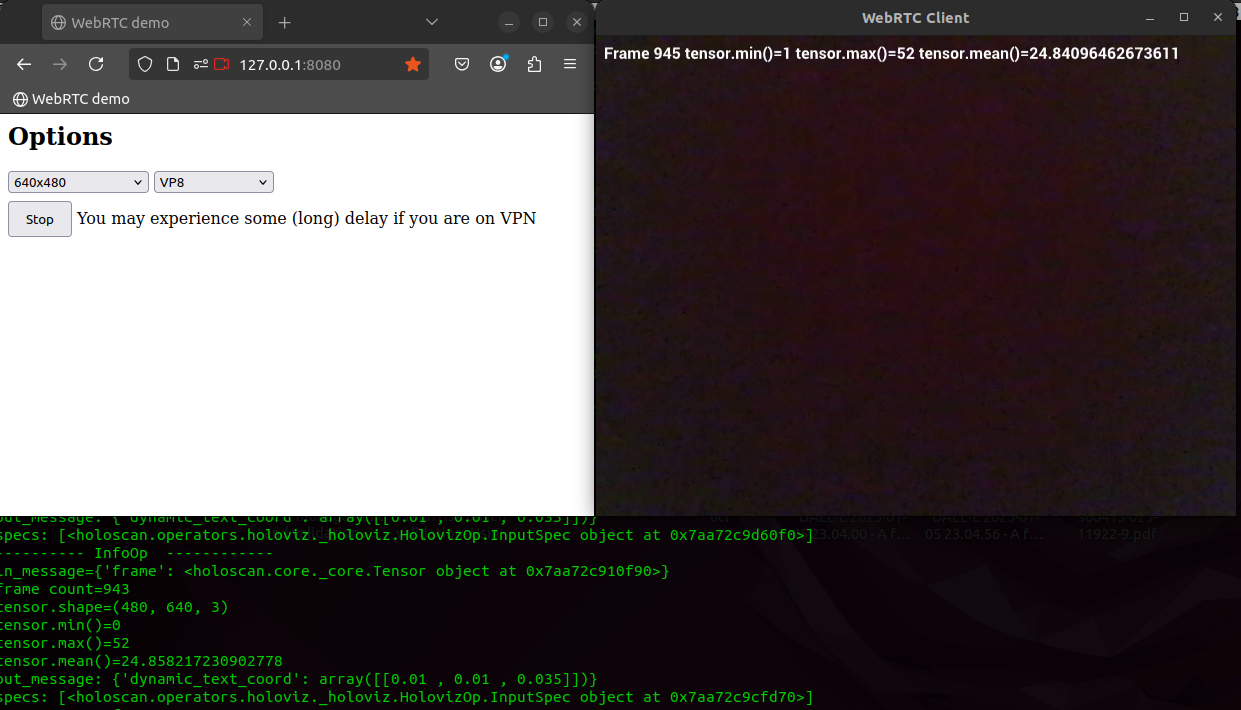Open the VP8 codec dropdown
Viewport: 1241px width, 710px height.
pos(214,182)
